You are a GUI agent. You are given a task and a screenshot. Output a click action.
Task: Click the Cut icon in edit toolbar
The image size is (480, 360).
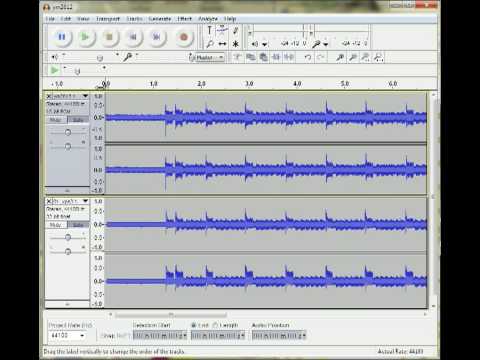click(237, 57)
